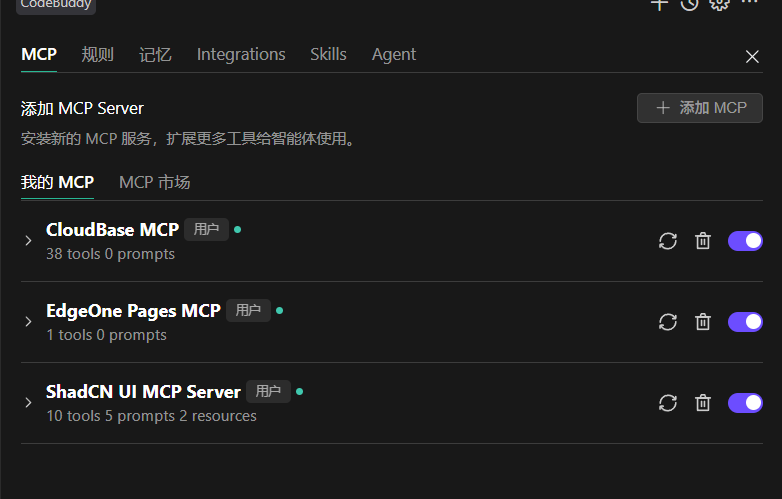This screenshot has height=499, width=782.
Task: Expand the ShadCN UI MCP Server row
Action: (28, 402)
